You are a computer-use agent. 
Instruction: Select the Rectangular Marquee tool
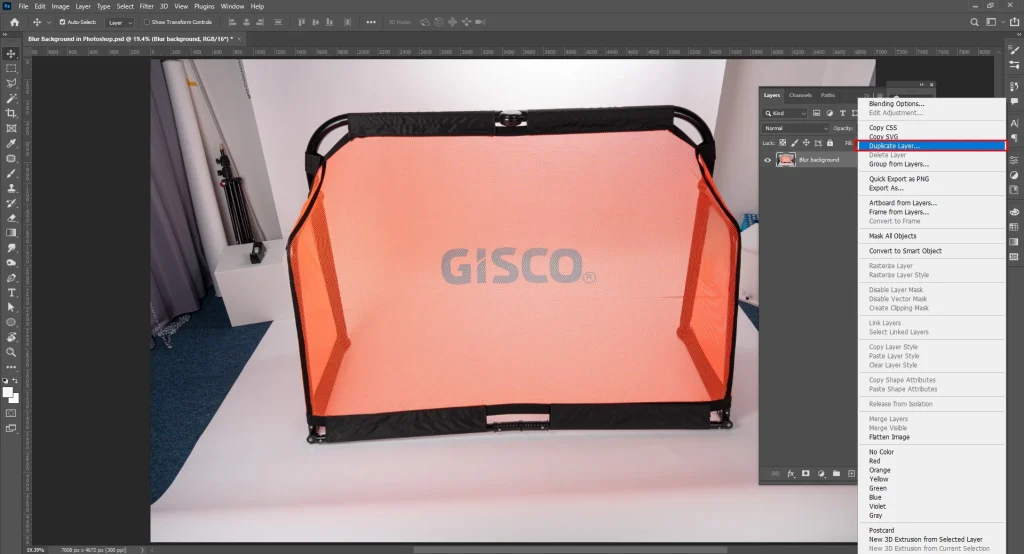tap(11, 68)
